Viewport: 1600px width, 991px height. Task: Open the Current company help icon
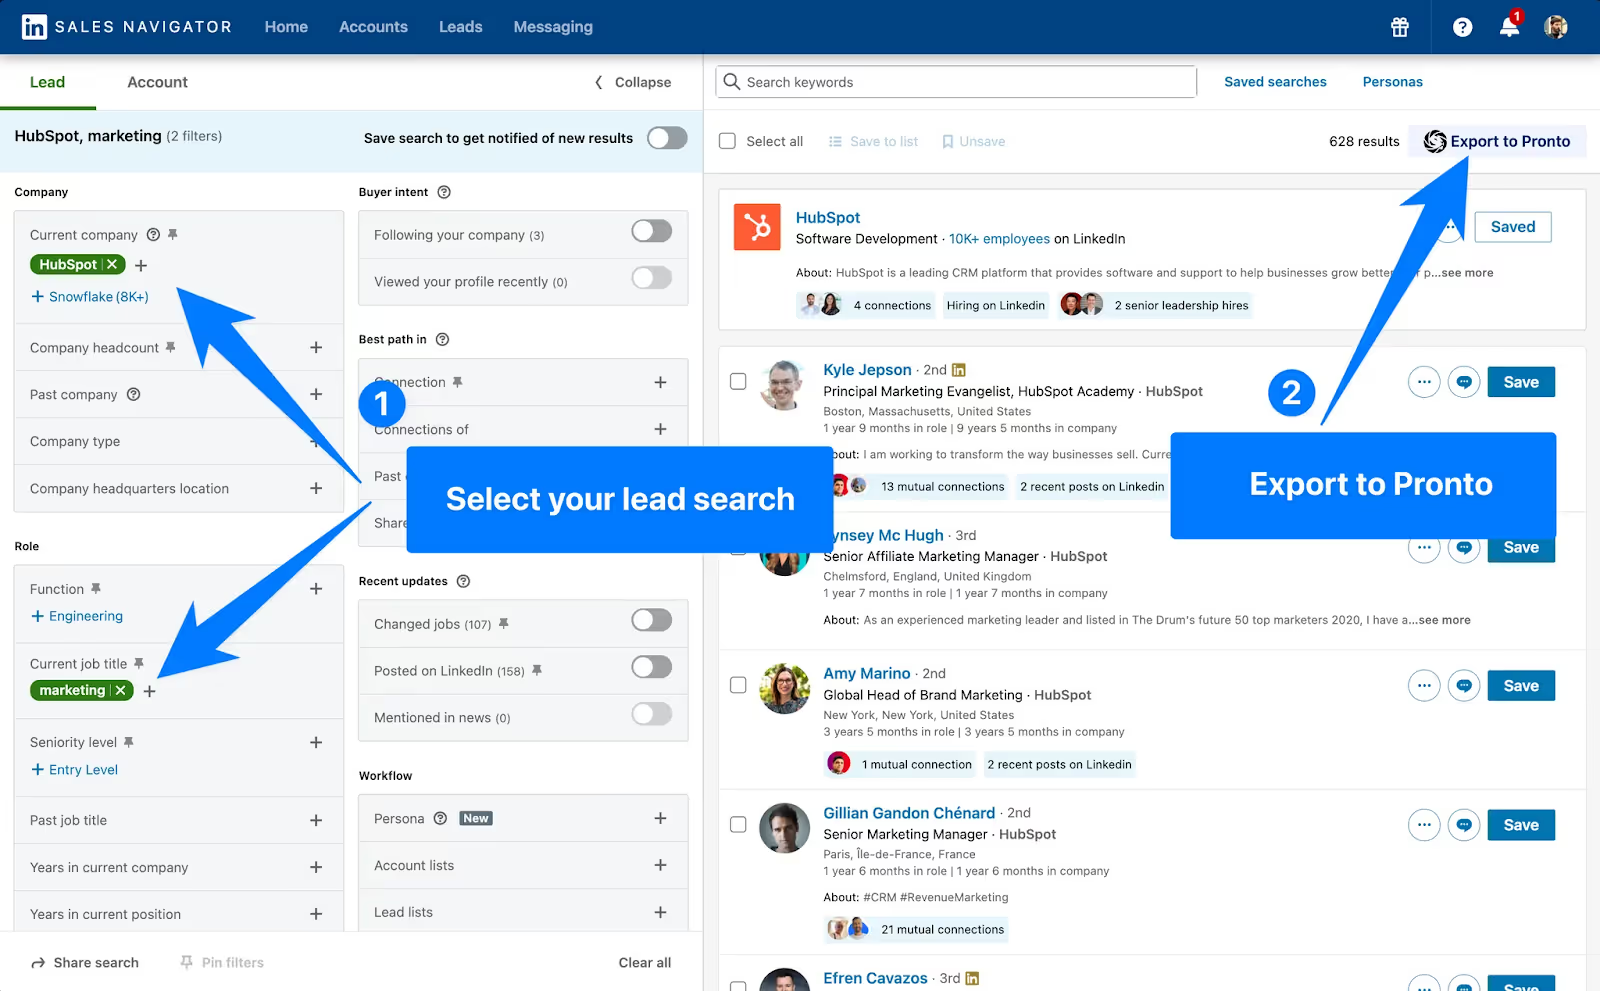point(153,235)
